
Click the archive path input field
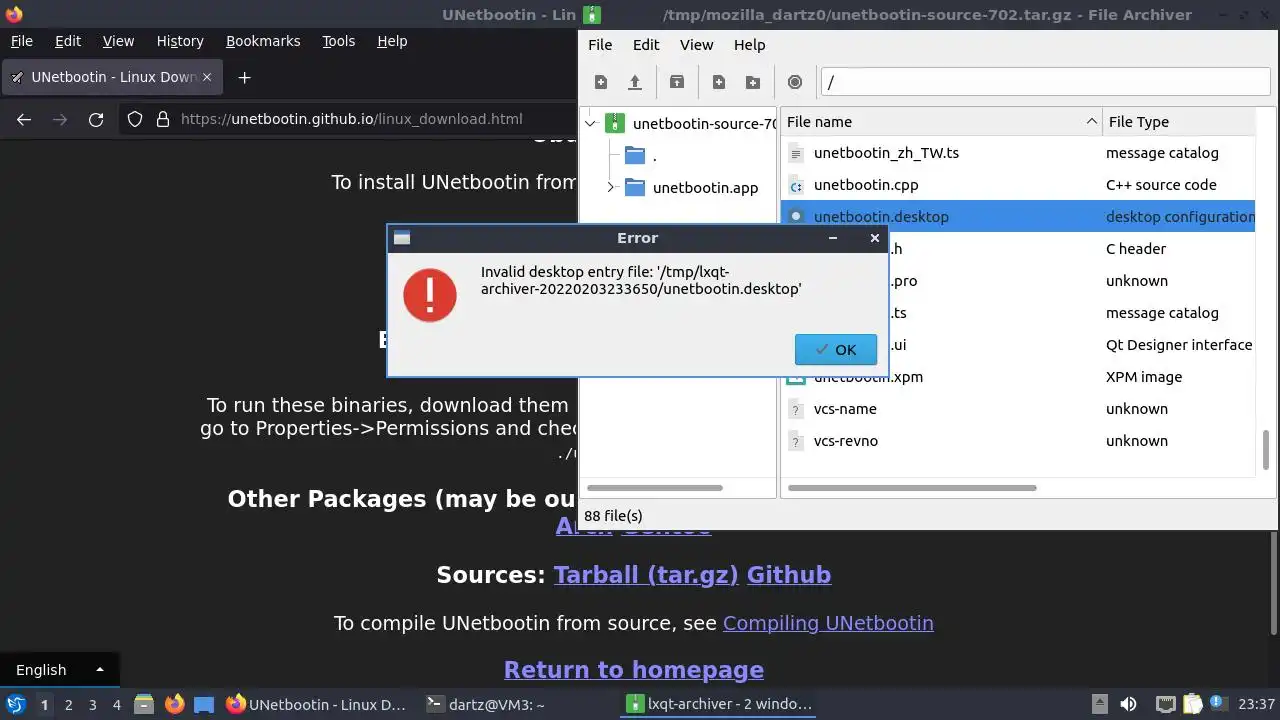point(1045,82)
